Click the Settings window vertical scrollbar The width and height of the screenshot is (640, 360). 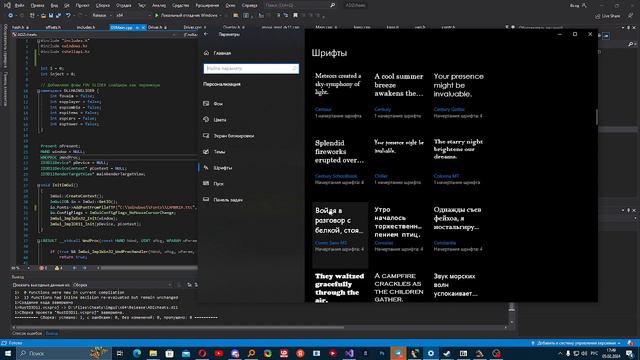[x=597, y=117]
